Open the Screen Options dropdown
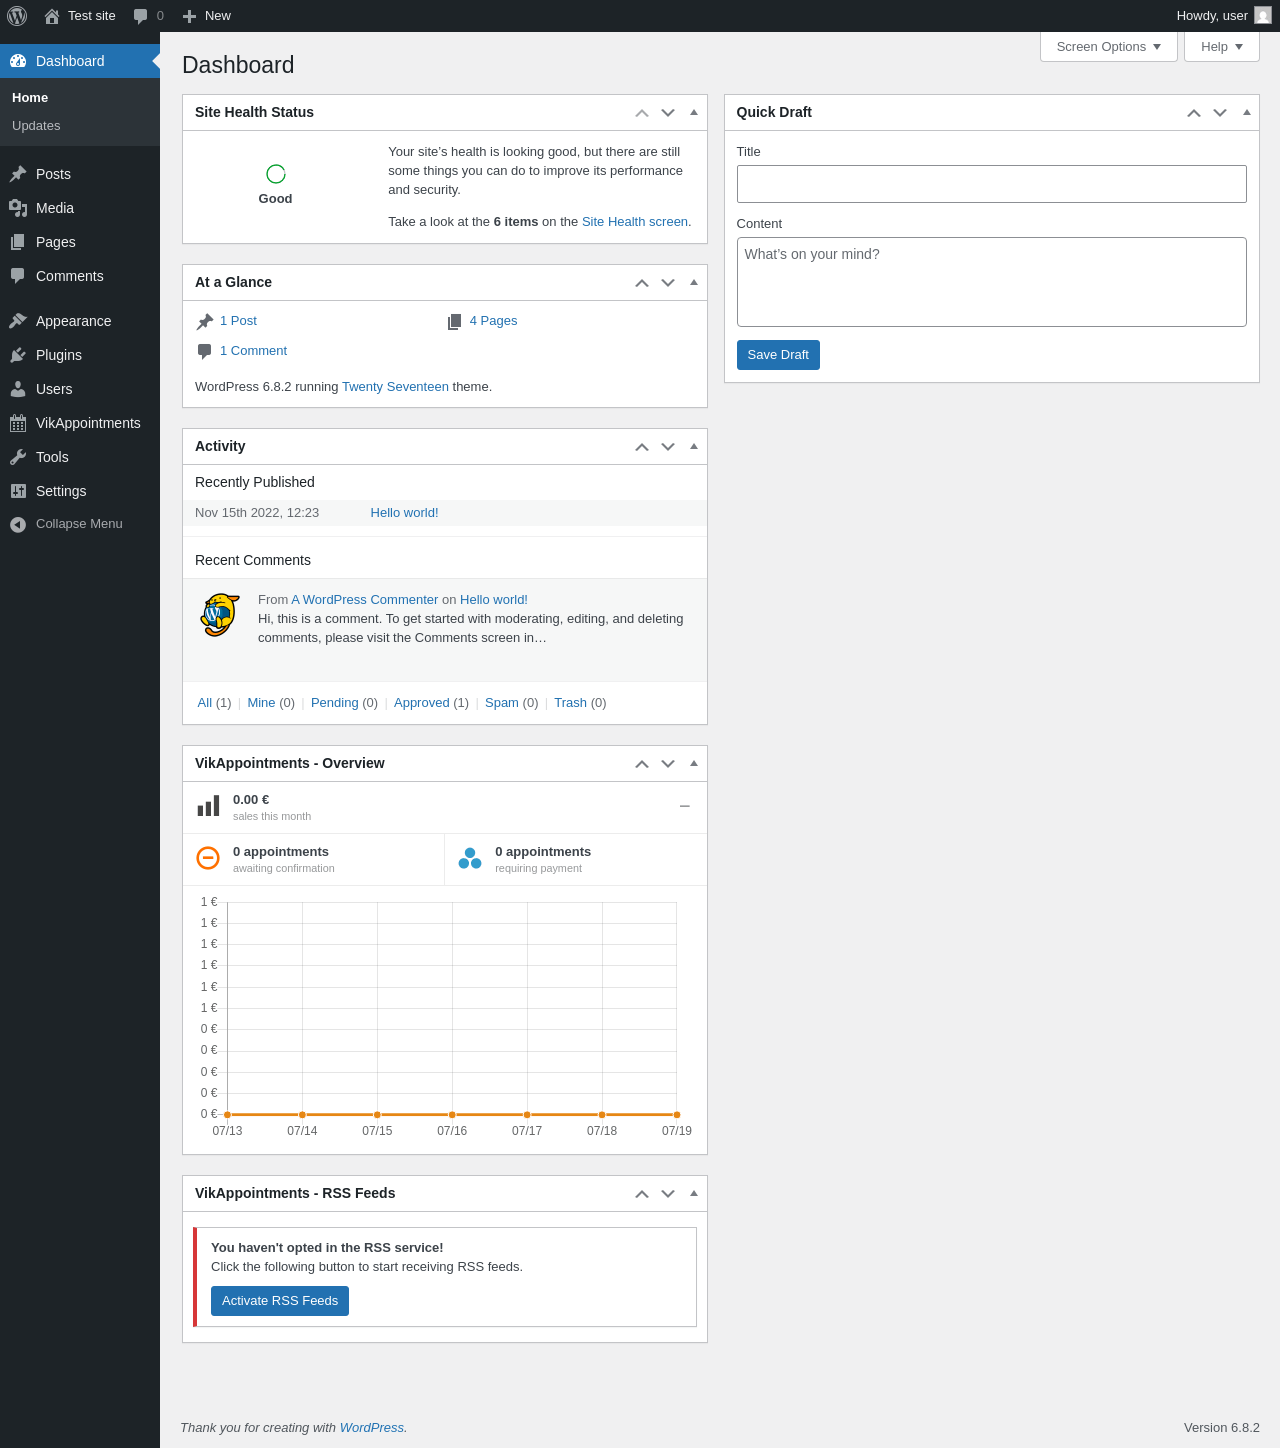The height and width of the screenshot is (1448, 1280). tap(1109, 47)
